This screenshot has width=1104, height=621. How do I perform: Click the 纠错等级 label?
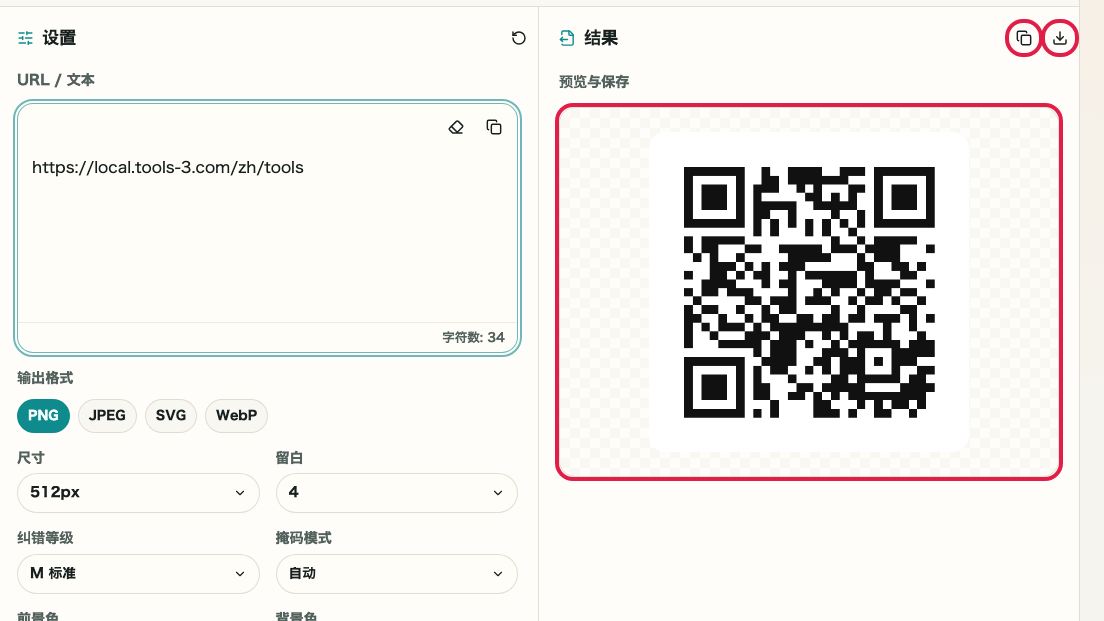45,538
